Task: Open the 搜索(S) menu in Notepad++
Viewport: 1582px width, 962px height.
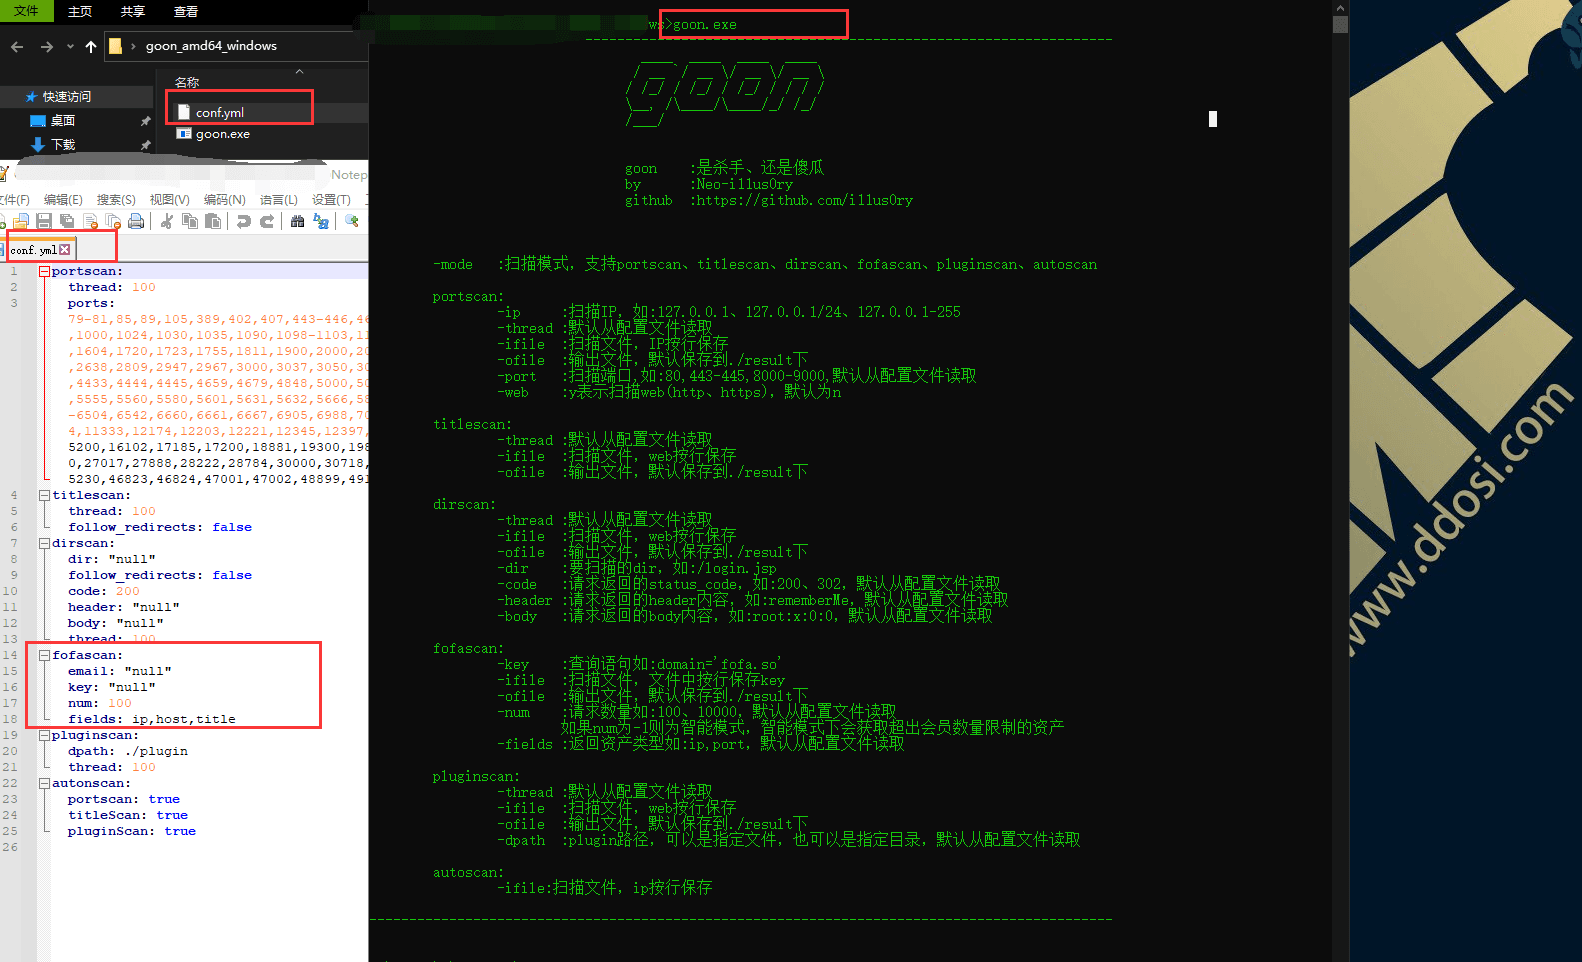Action: 116,200
